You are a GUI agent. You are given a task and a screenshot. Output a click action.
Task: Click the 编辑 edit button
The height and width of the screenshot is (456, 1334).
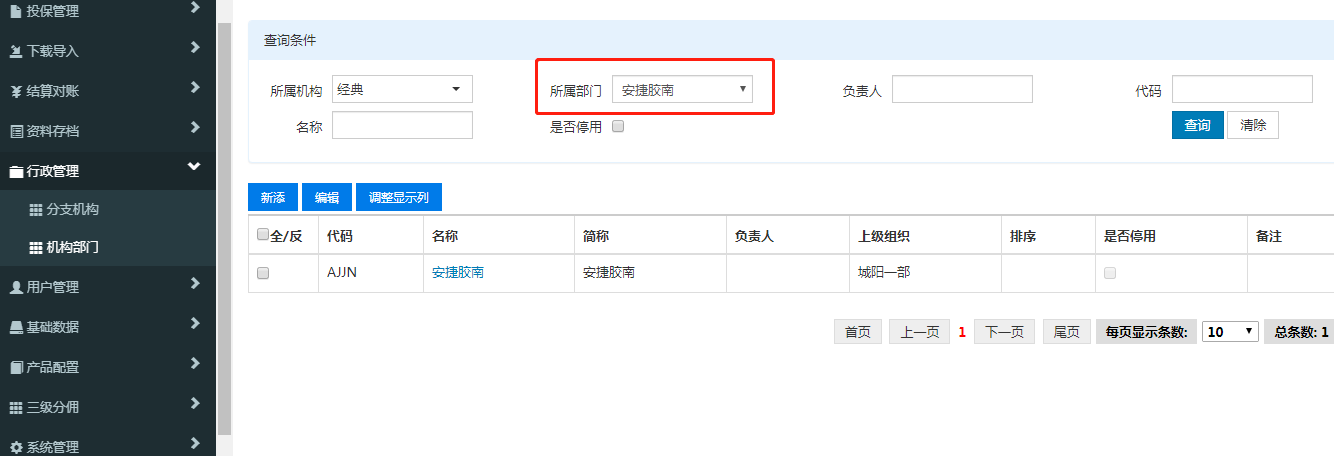[x=327, y=198]
